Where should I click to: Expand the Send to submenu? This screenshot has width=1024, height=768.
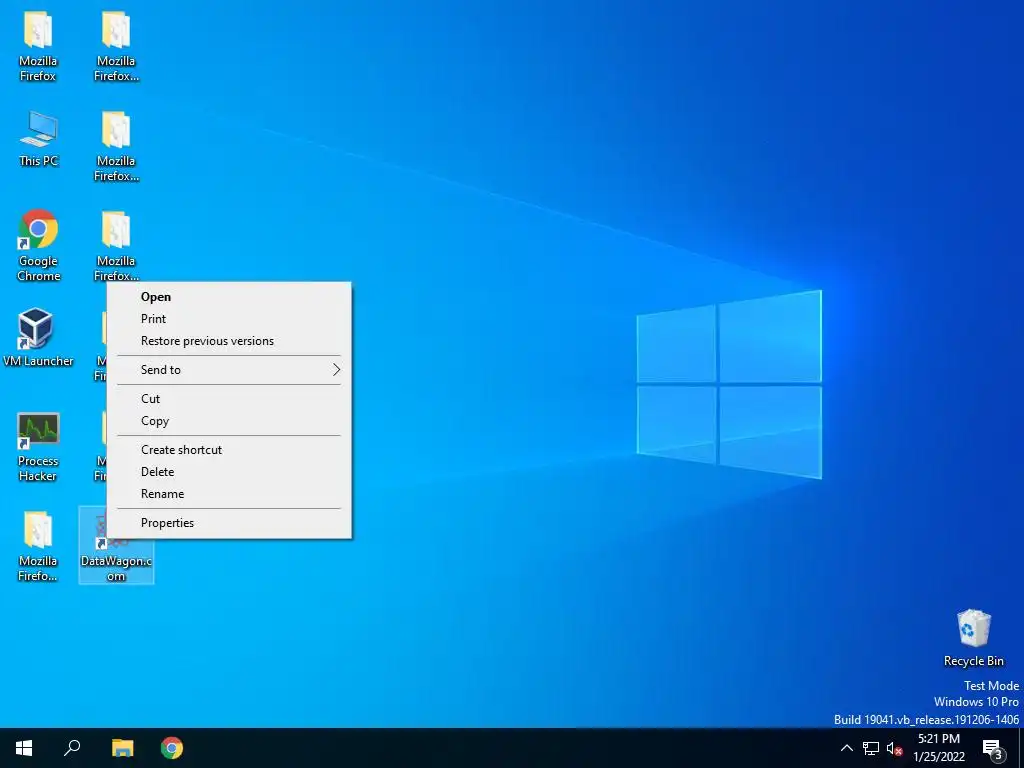click(229, 370)
